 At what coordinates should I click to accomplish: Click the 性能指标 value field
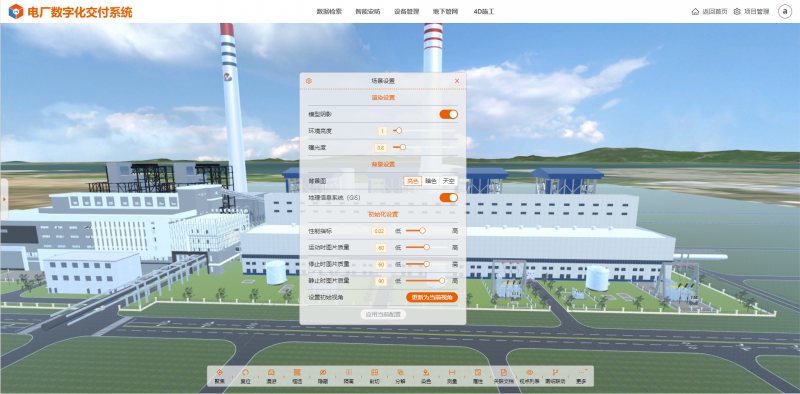[x=379, y=231]
